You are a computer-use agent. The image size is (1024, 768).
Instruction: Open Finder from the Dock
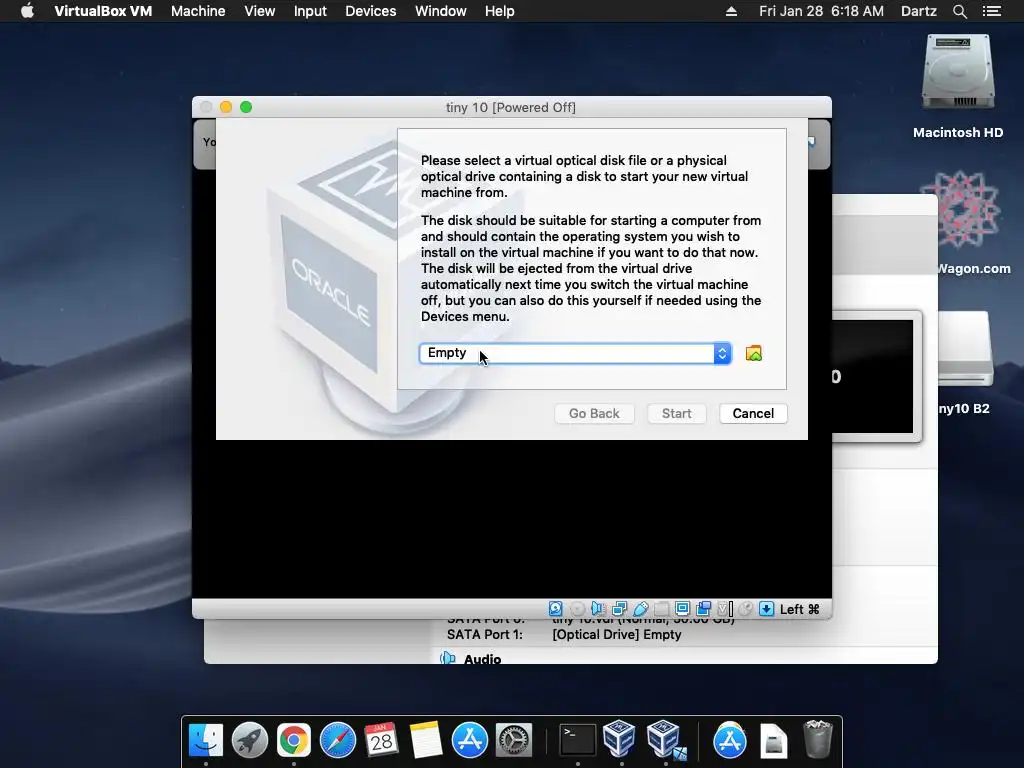(x=206, y=740)
